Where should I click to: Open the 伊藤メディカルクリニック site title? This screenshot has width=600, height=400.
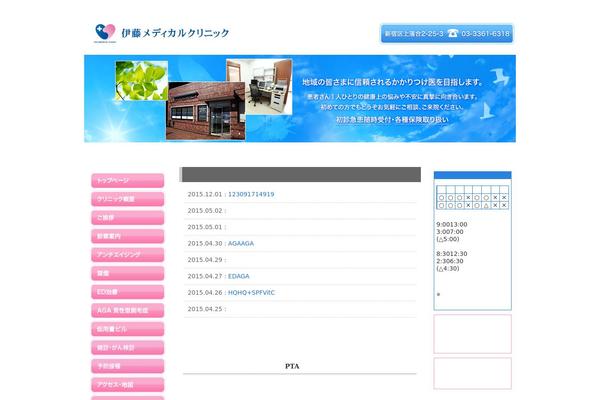(x=175, y=33)
